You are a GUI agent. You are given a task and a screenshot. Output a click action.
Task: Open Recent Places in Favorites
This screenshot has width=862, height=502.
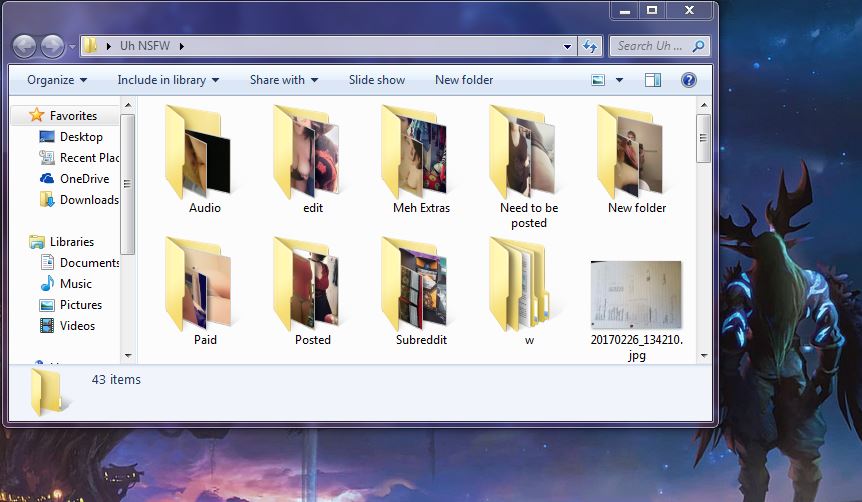coord(79,158)
